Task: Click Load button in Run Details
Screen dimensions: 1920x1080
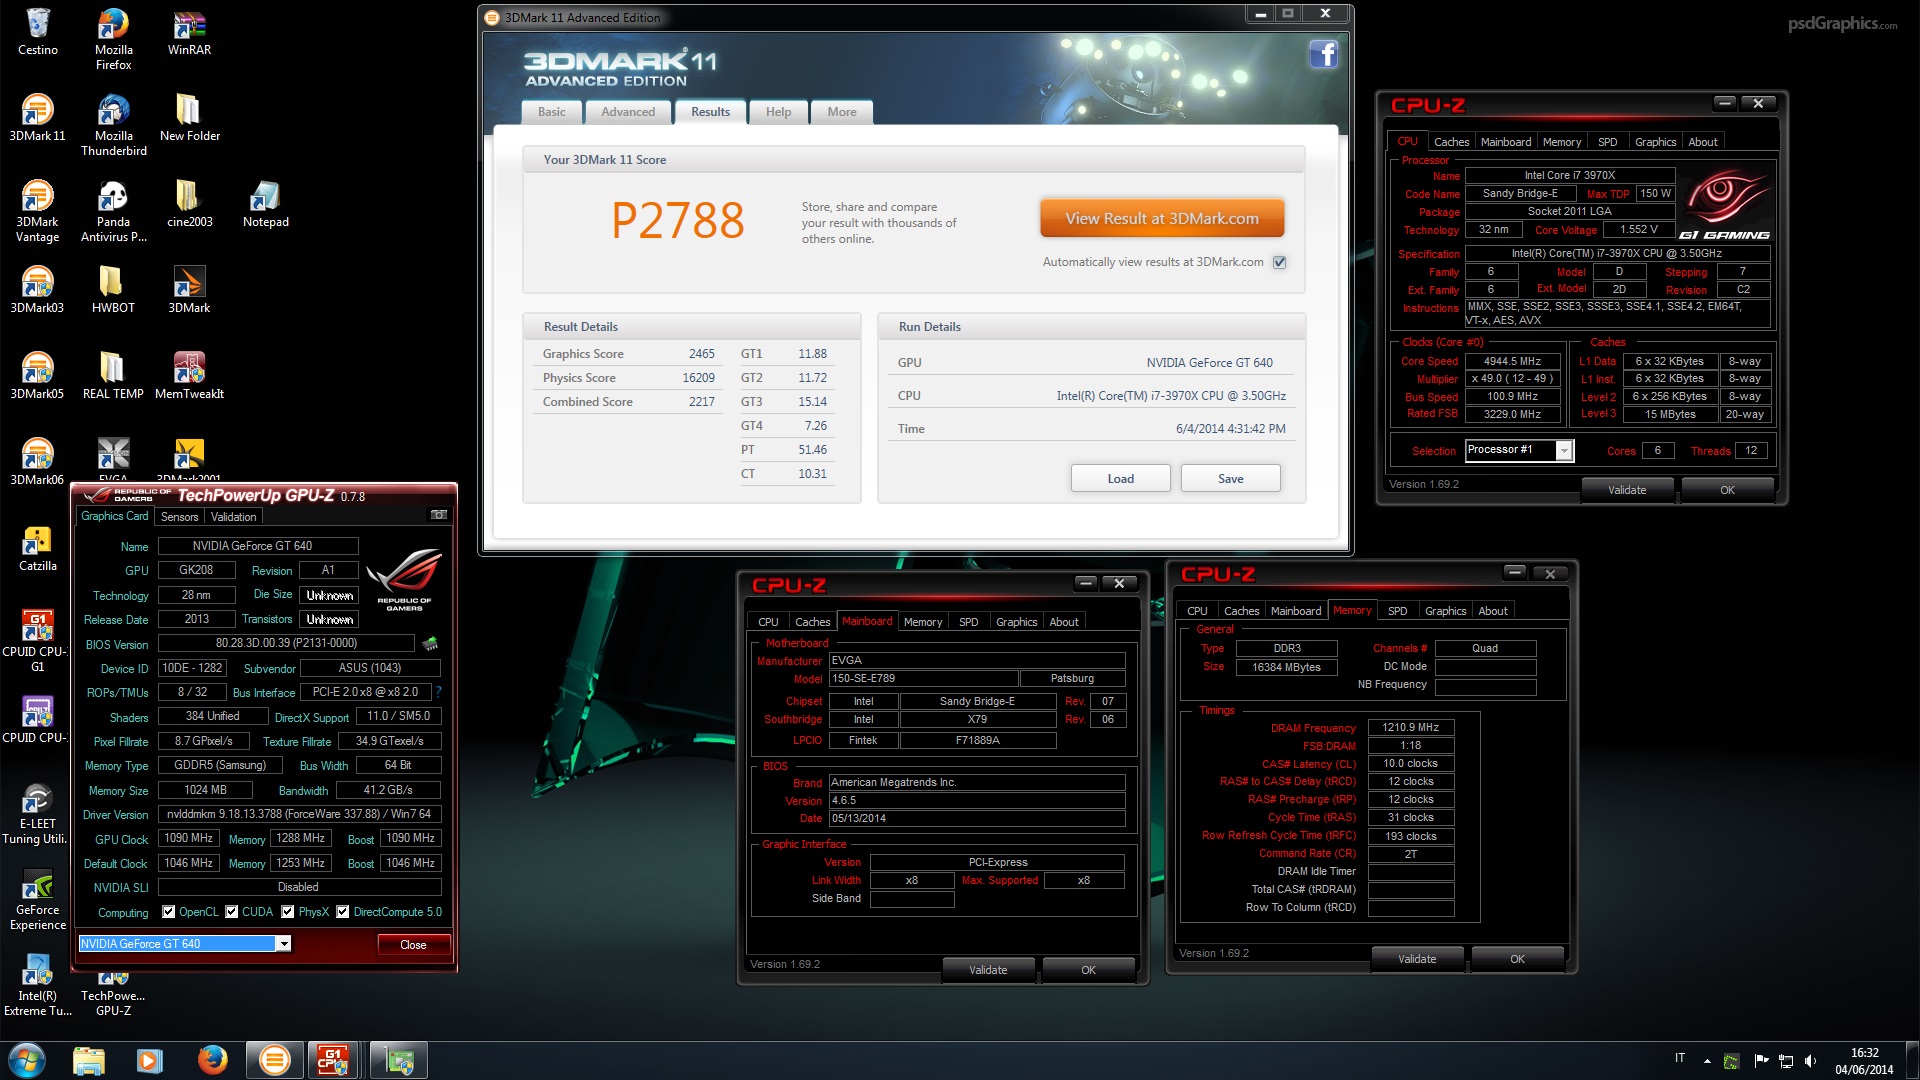Action: click(x=1121, y=479)
